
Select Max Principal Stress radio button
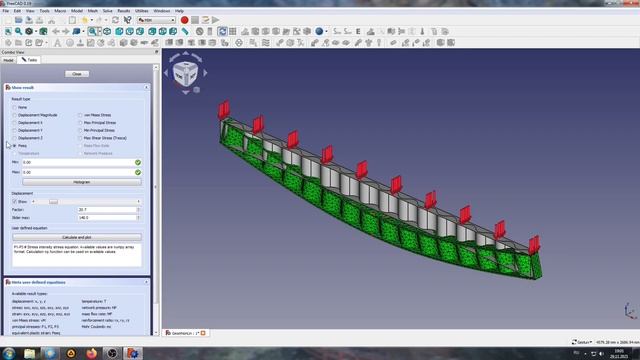[x=80, y=123]
